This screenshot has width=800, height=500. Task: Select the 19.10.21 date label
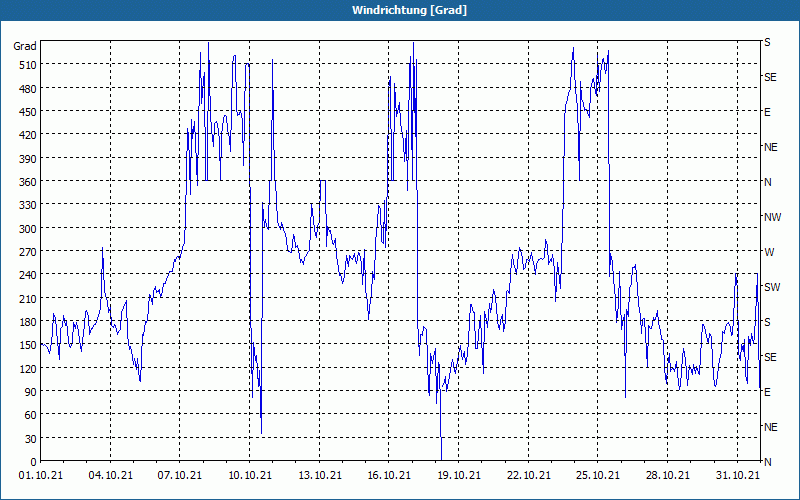459,475
